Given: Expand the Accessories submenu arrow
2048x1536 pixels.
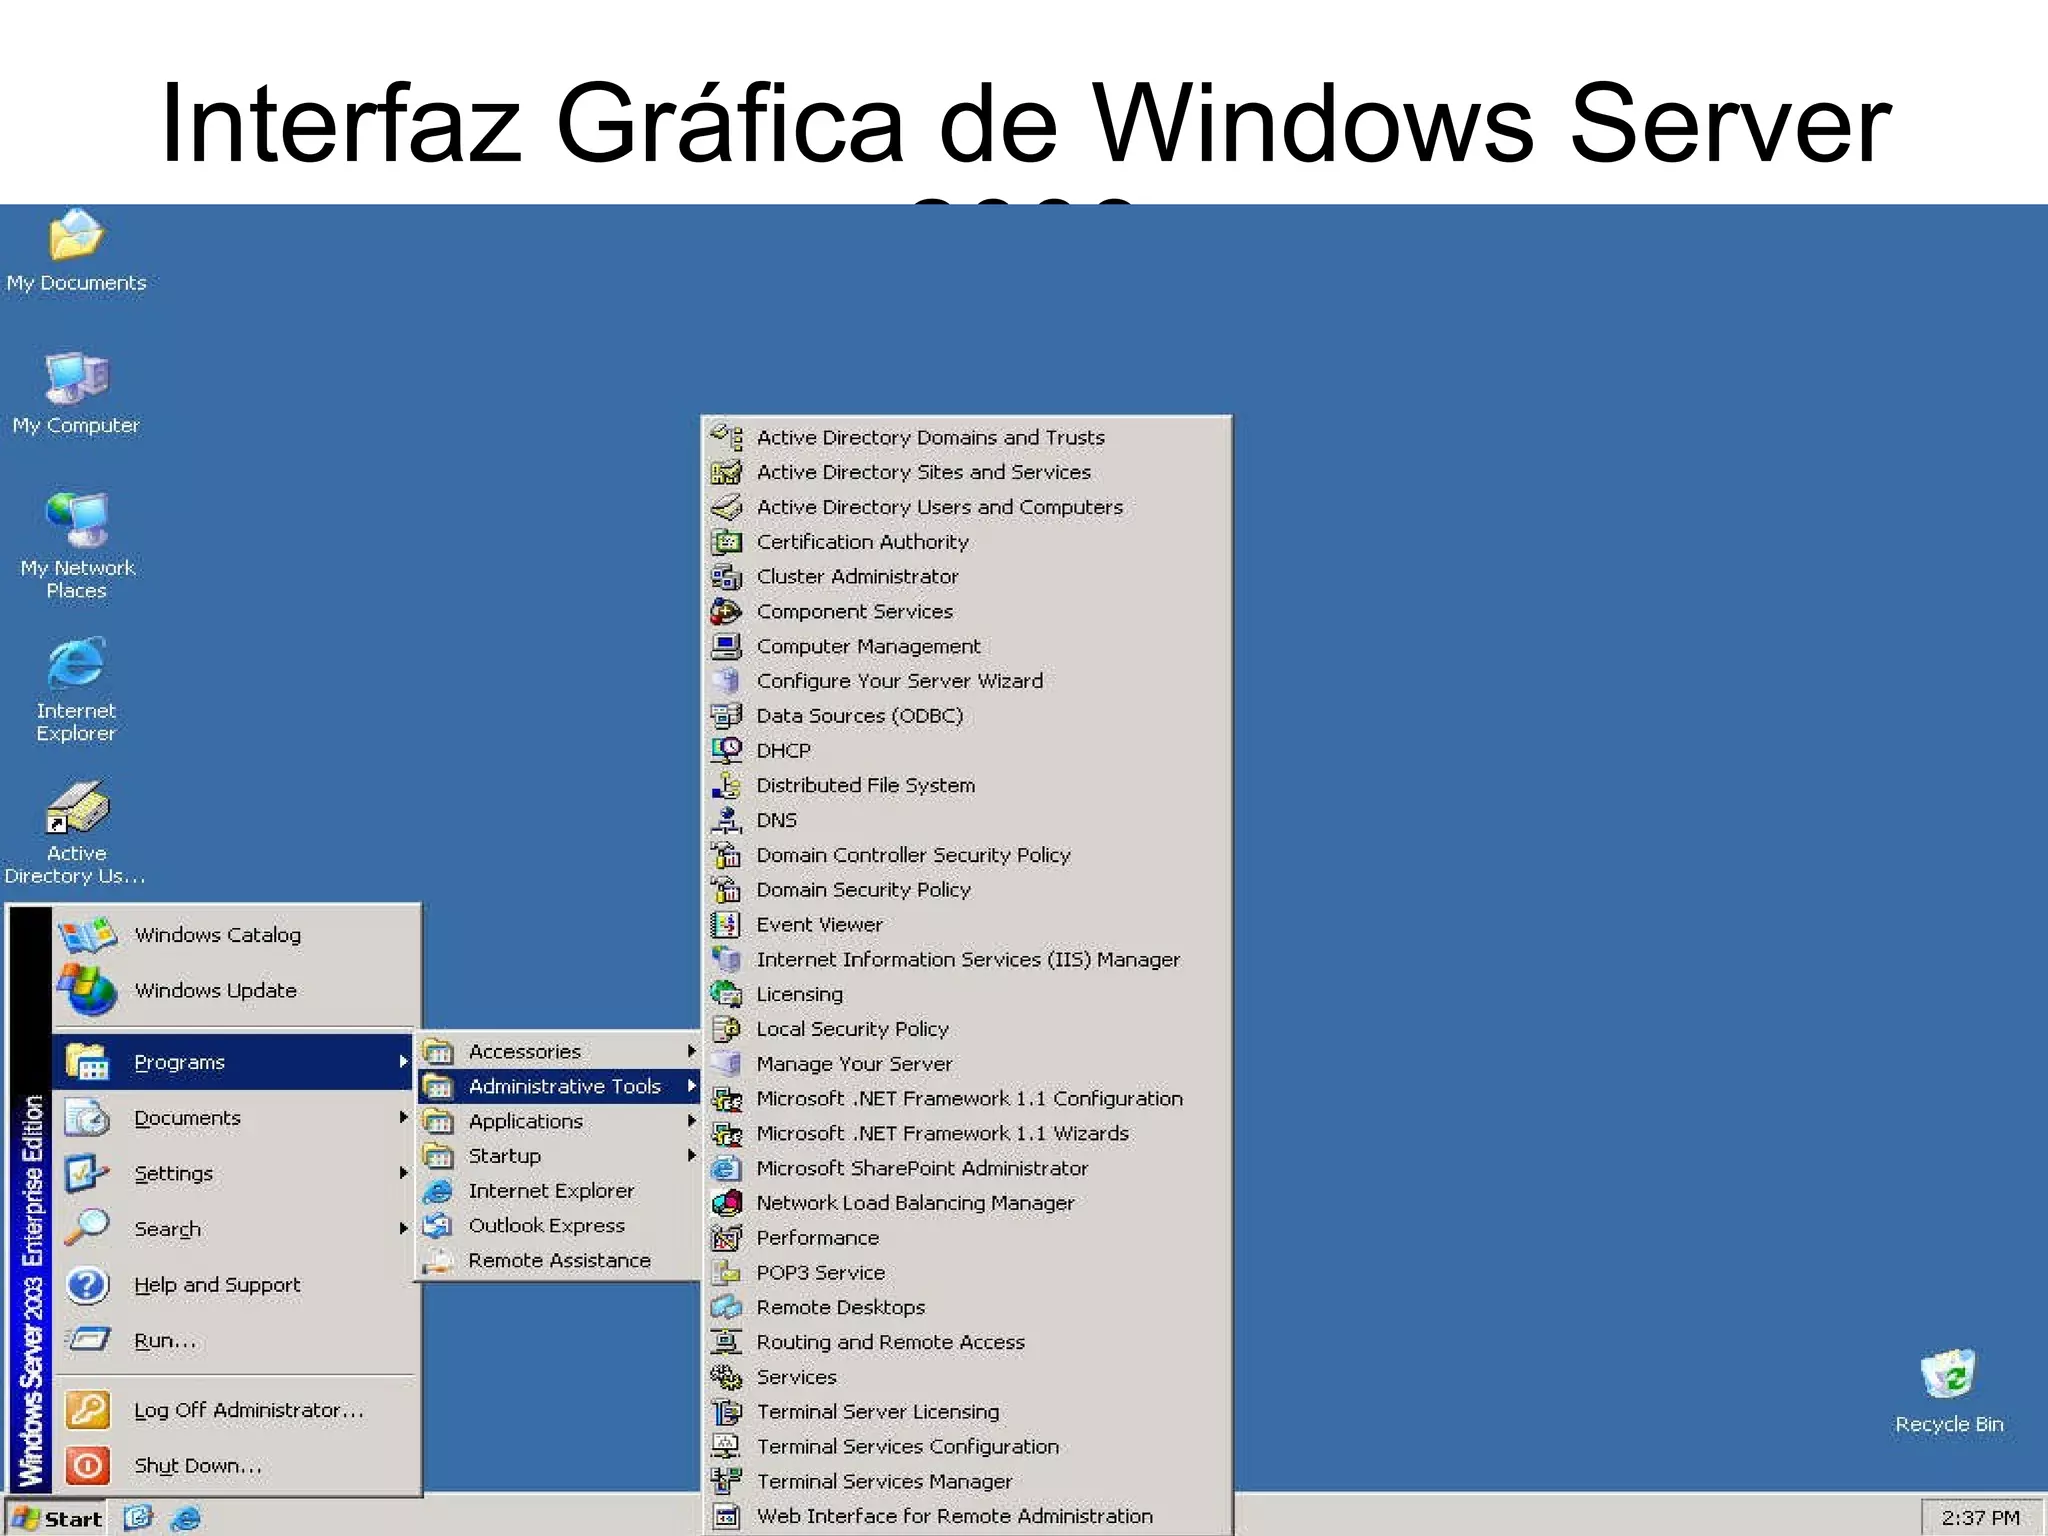Looking at the screenshot, I should 691,1051.
